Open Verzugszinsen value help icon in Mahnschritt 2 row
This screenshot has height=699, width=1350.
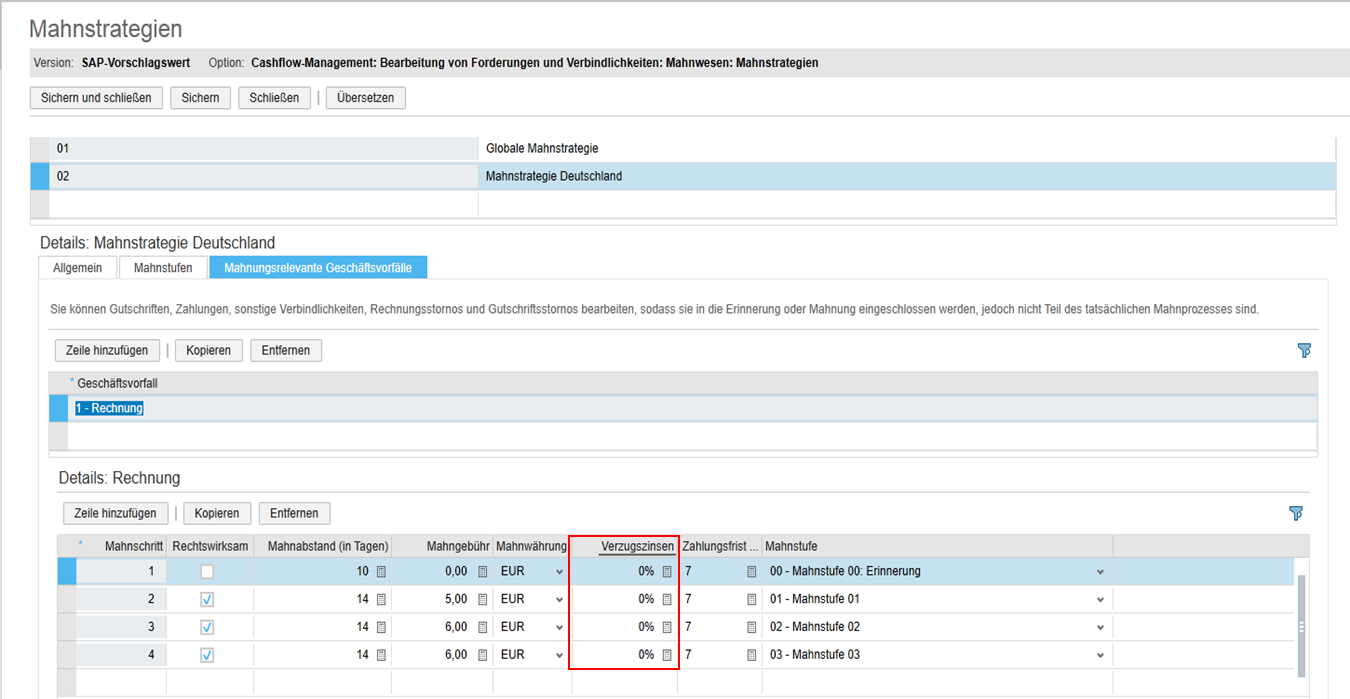[x=667, y=599]
